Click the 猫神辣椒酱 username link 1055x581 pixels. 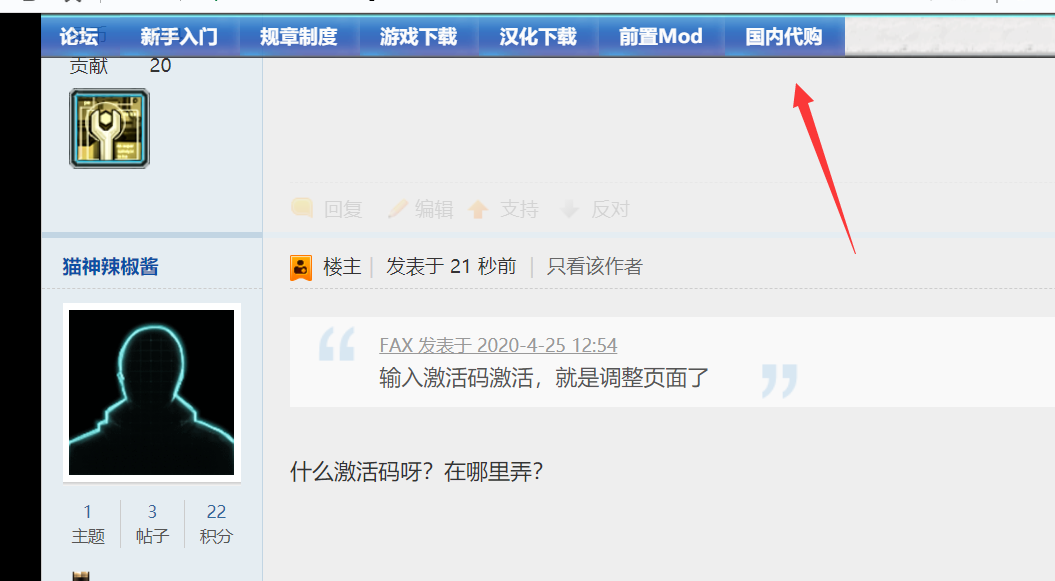coord(110,267)
